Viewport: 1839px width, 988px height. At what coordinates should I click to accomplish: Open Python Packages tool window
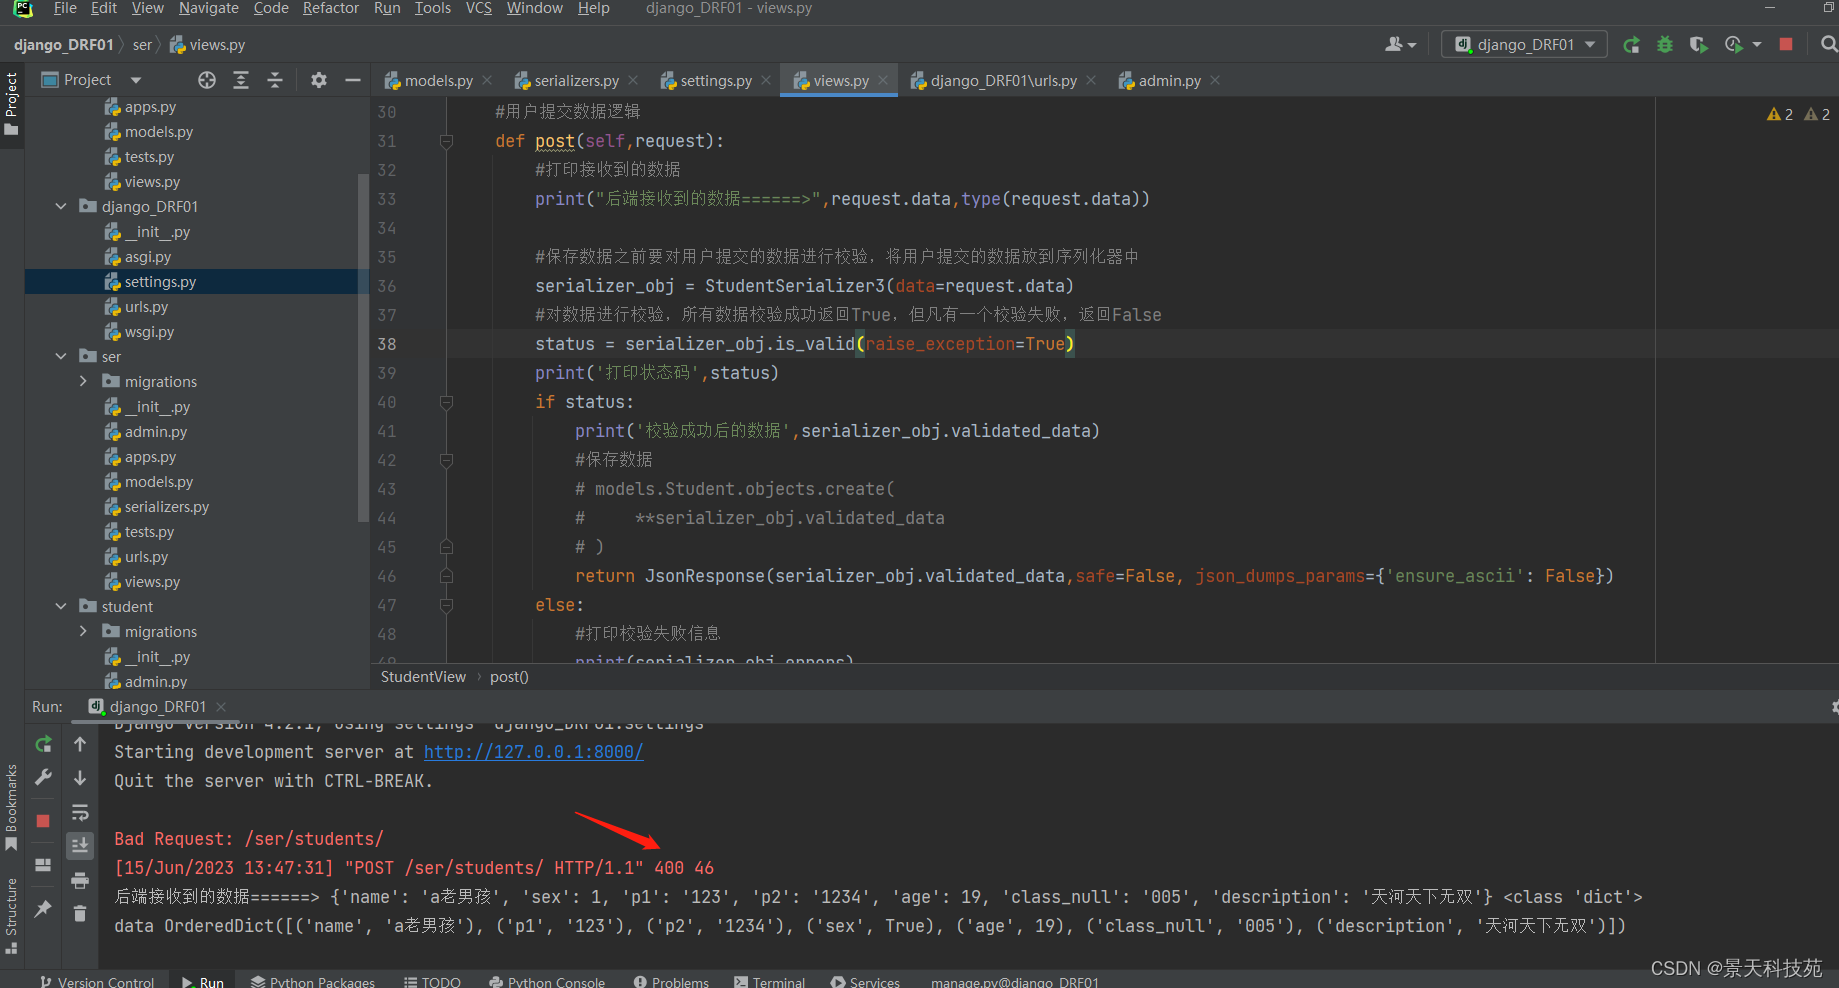(313, 981)
